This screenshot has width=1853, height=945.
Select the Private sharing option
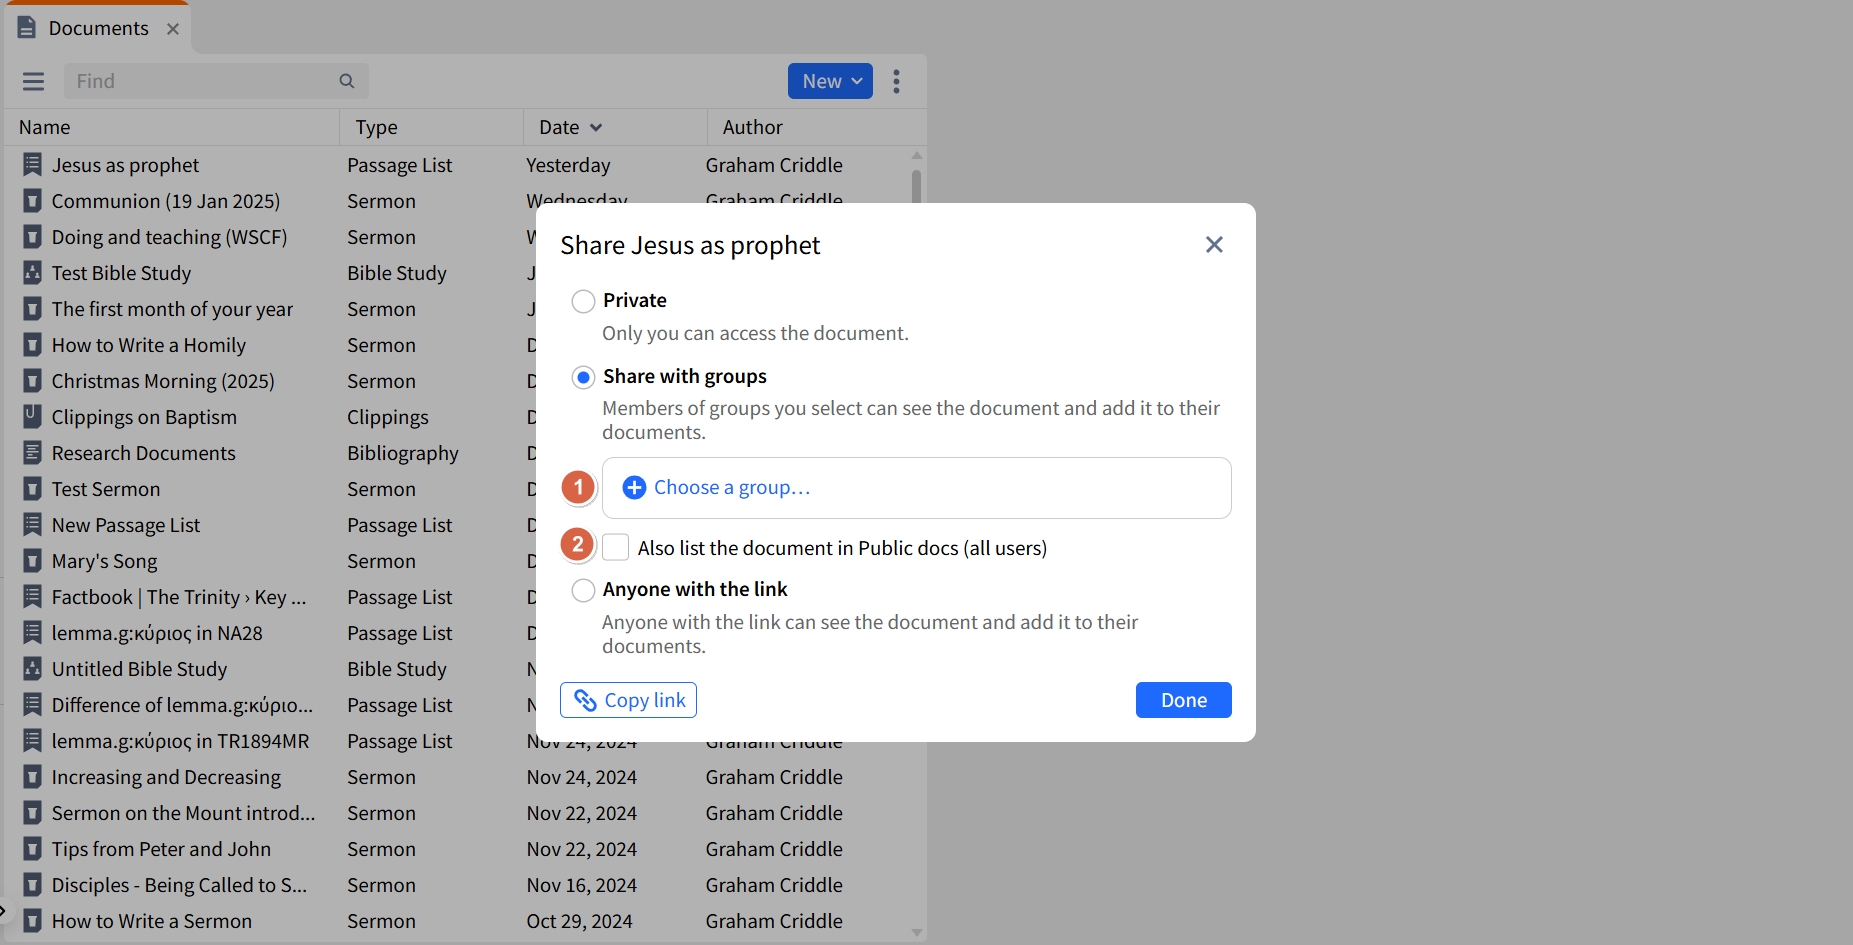pos(583,301)
